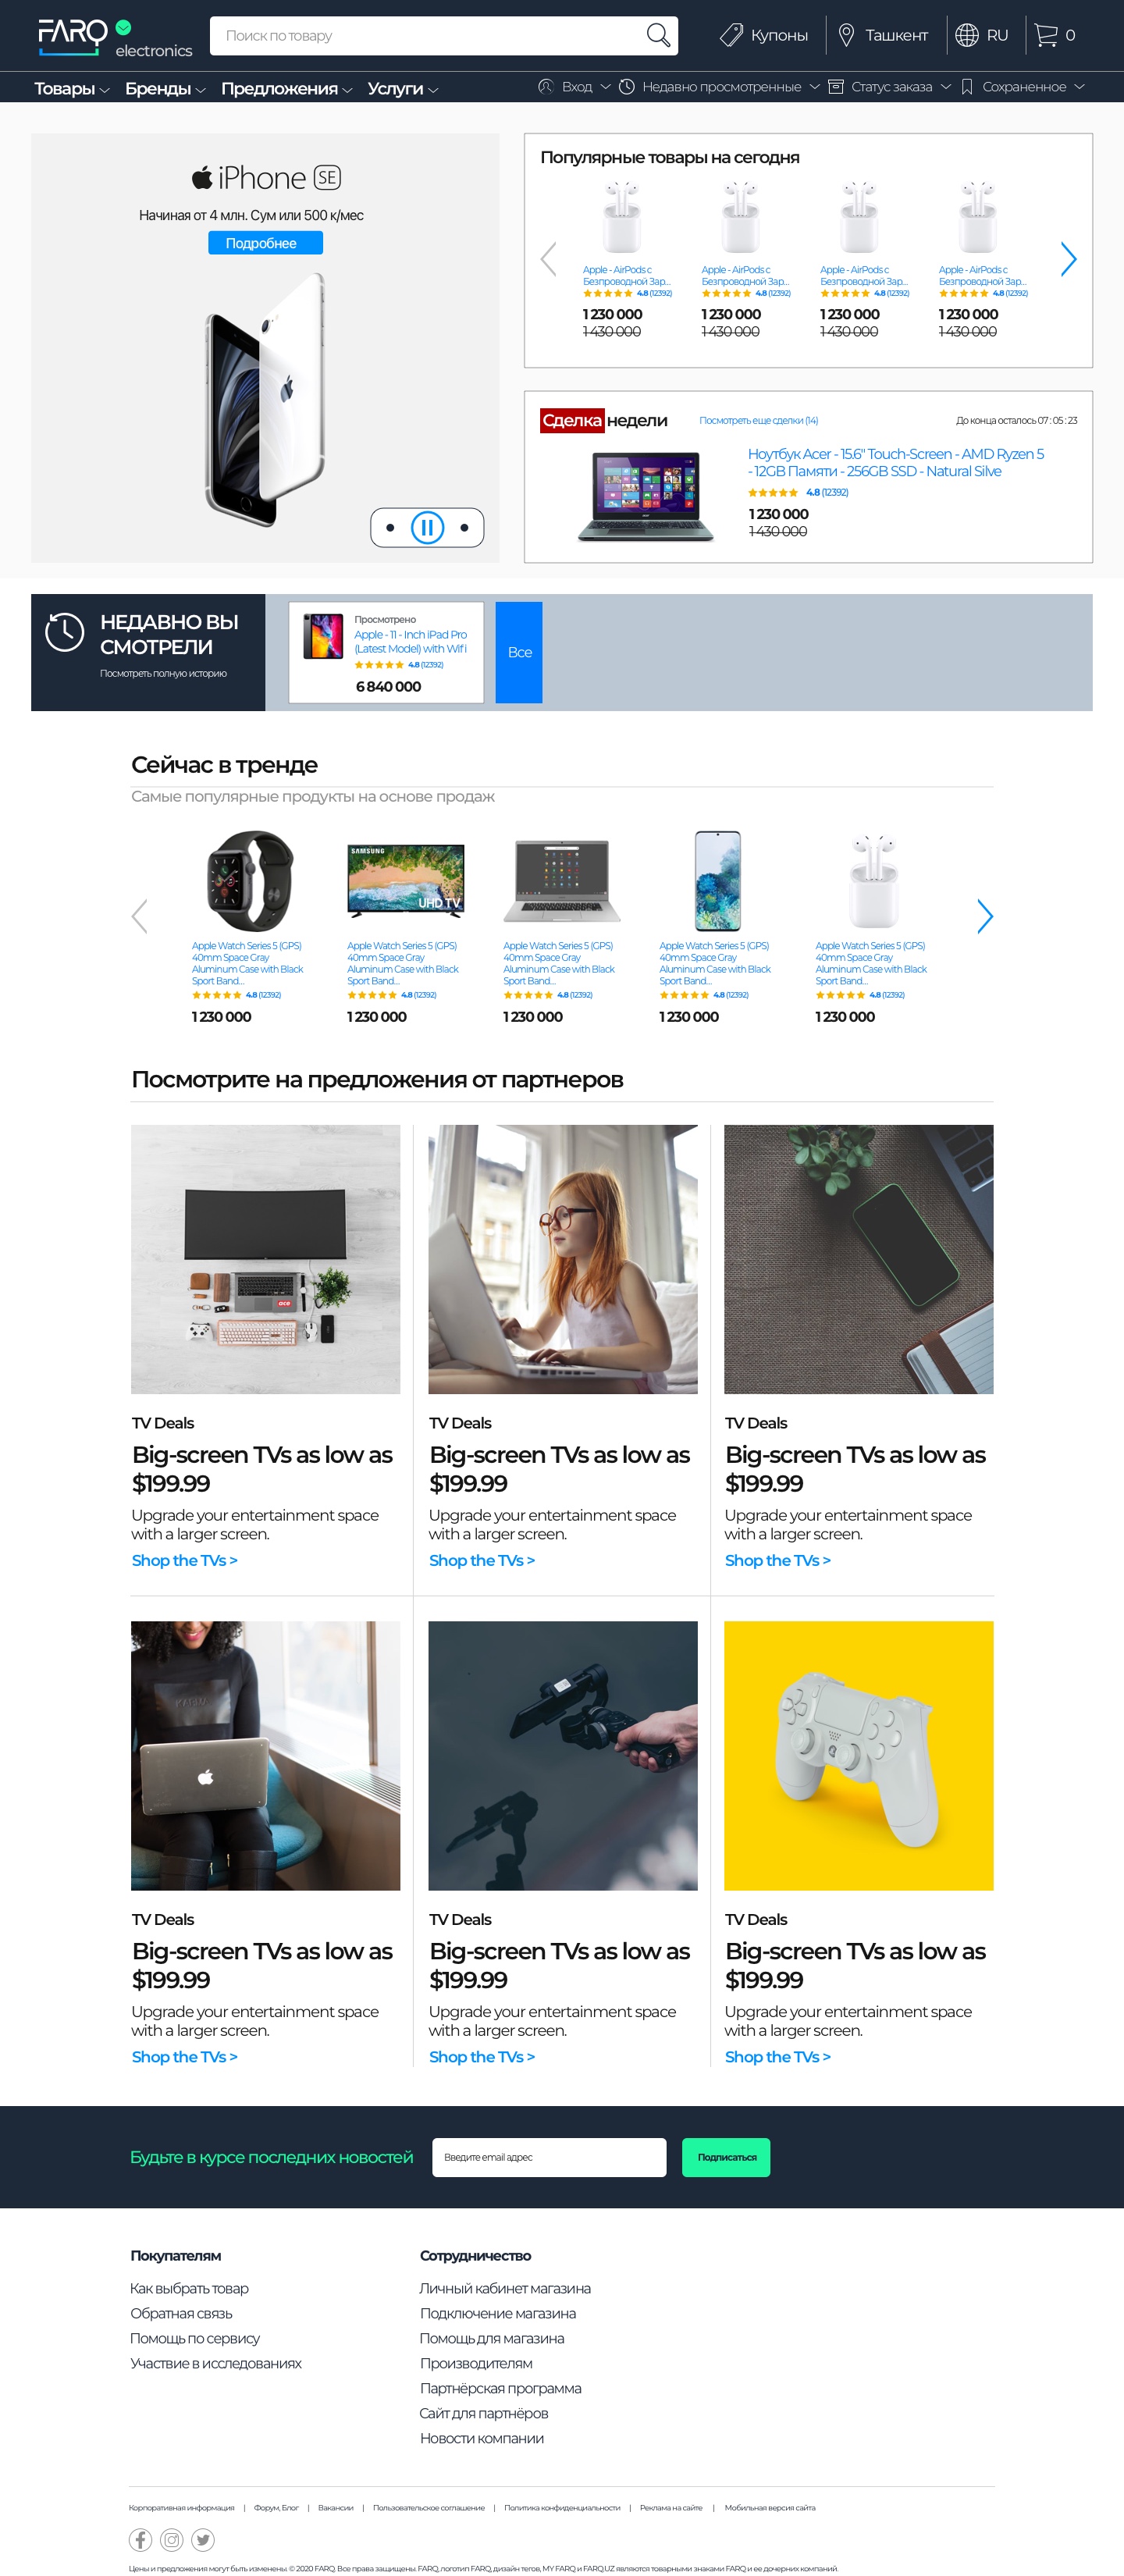Open the Бренды menu
The image size is (1124, 2576).
(165, 88)
